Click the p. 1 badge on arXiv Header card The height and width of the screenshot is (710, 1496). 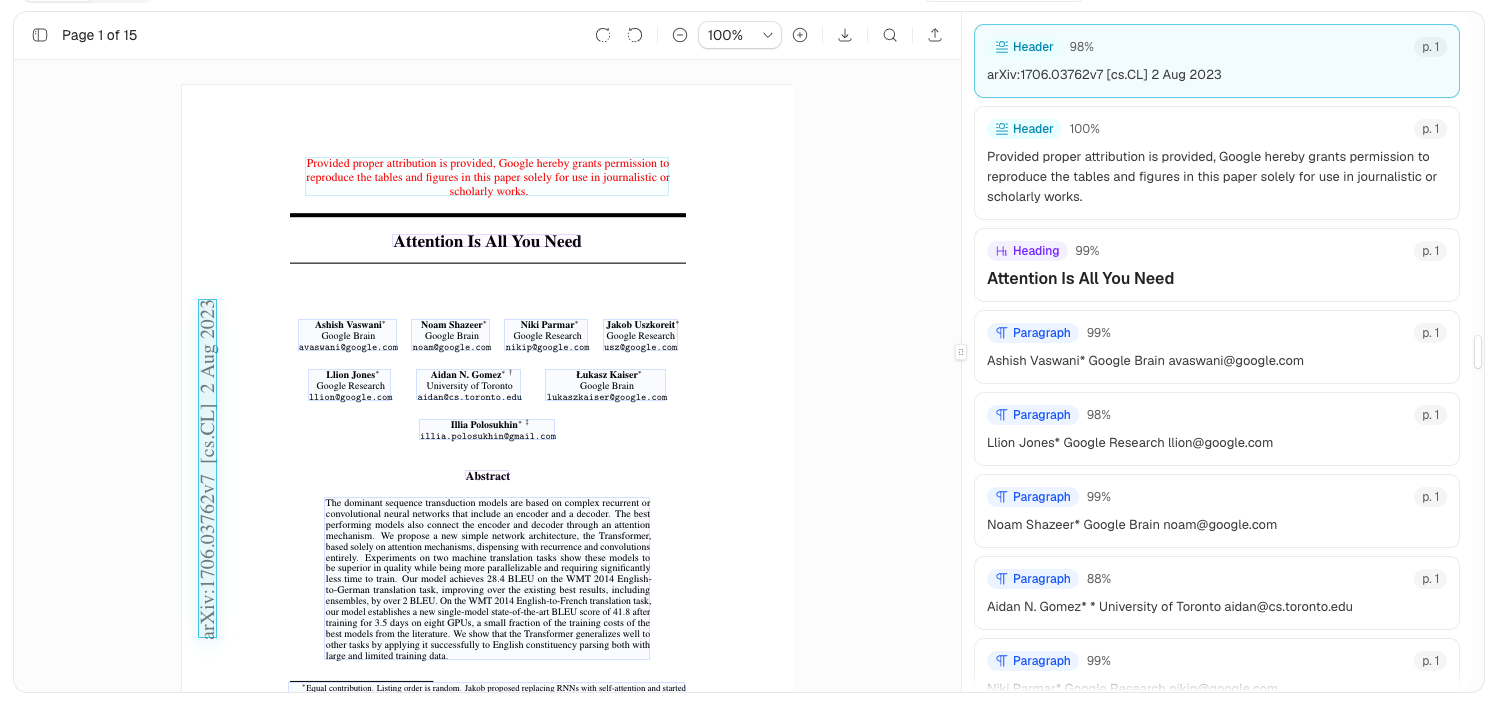[1431, 47]
